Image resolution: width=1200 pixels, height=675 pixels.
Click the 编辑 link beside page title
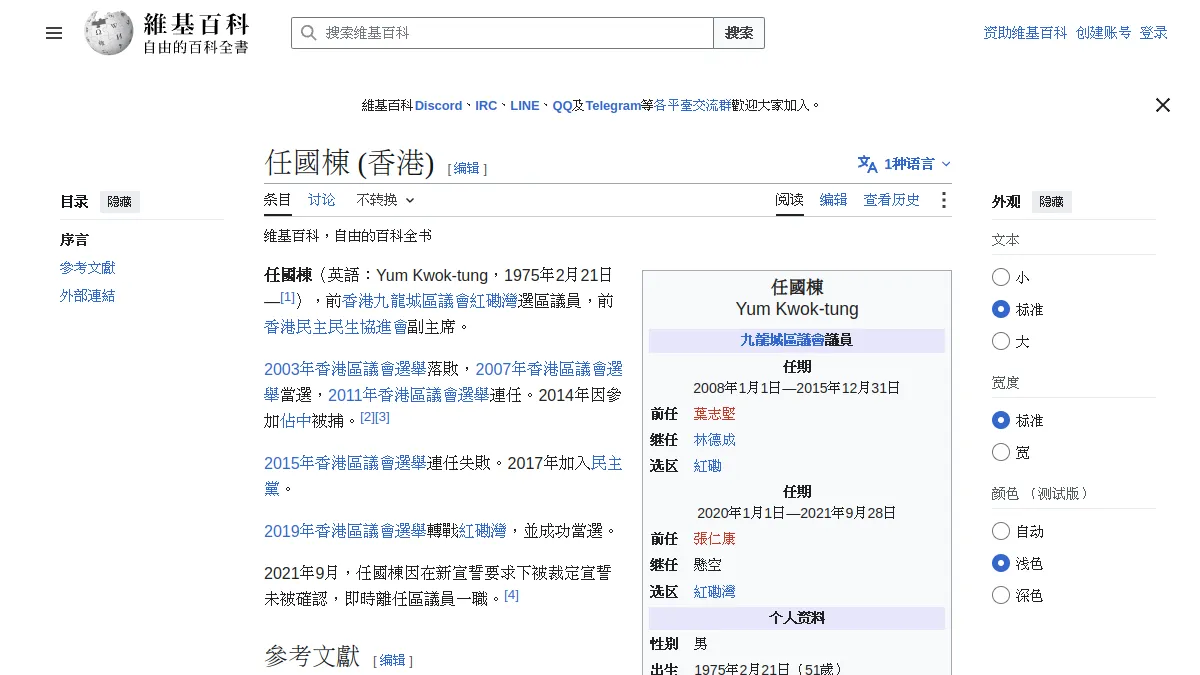click(x=467, y=169)
